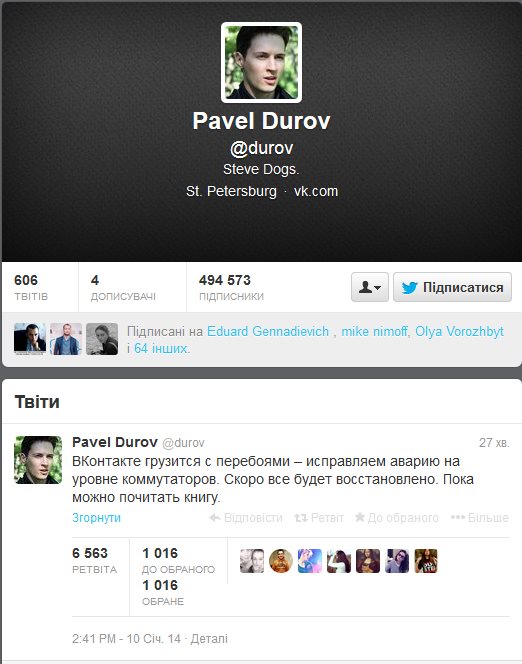The image size is (522, 664).
Task: Toggle the До обраного star favorite
Action: click(360, 517)
